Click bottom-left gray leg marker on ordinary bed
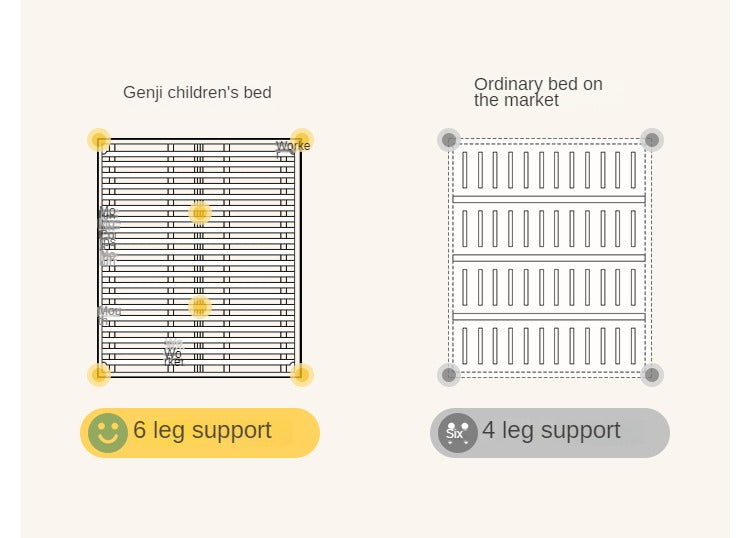 [x=449, y=375]
